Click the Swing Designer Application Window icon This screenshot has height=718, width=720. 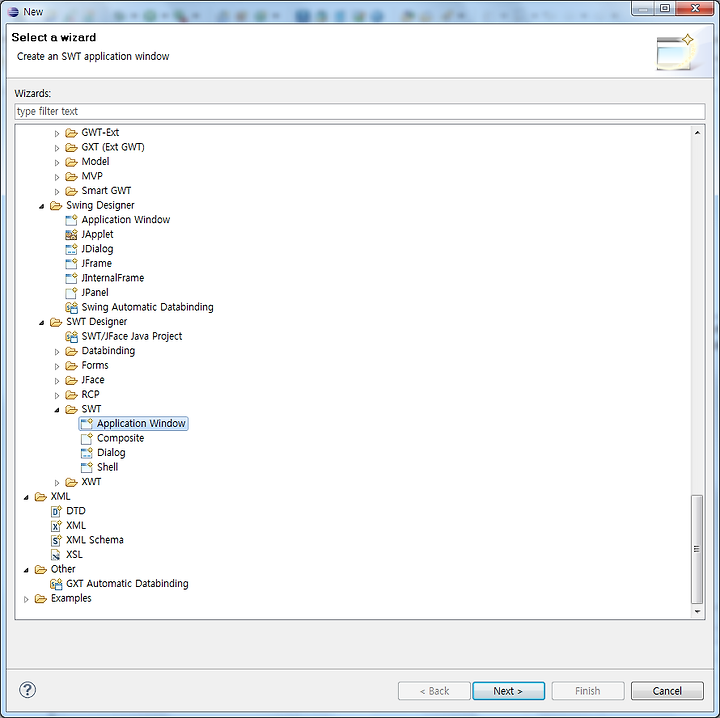[71, 220]
